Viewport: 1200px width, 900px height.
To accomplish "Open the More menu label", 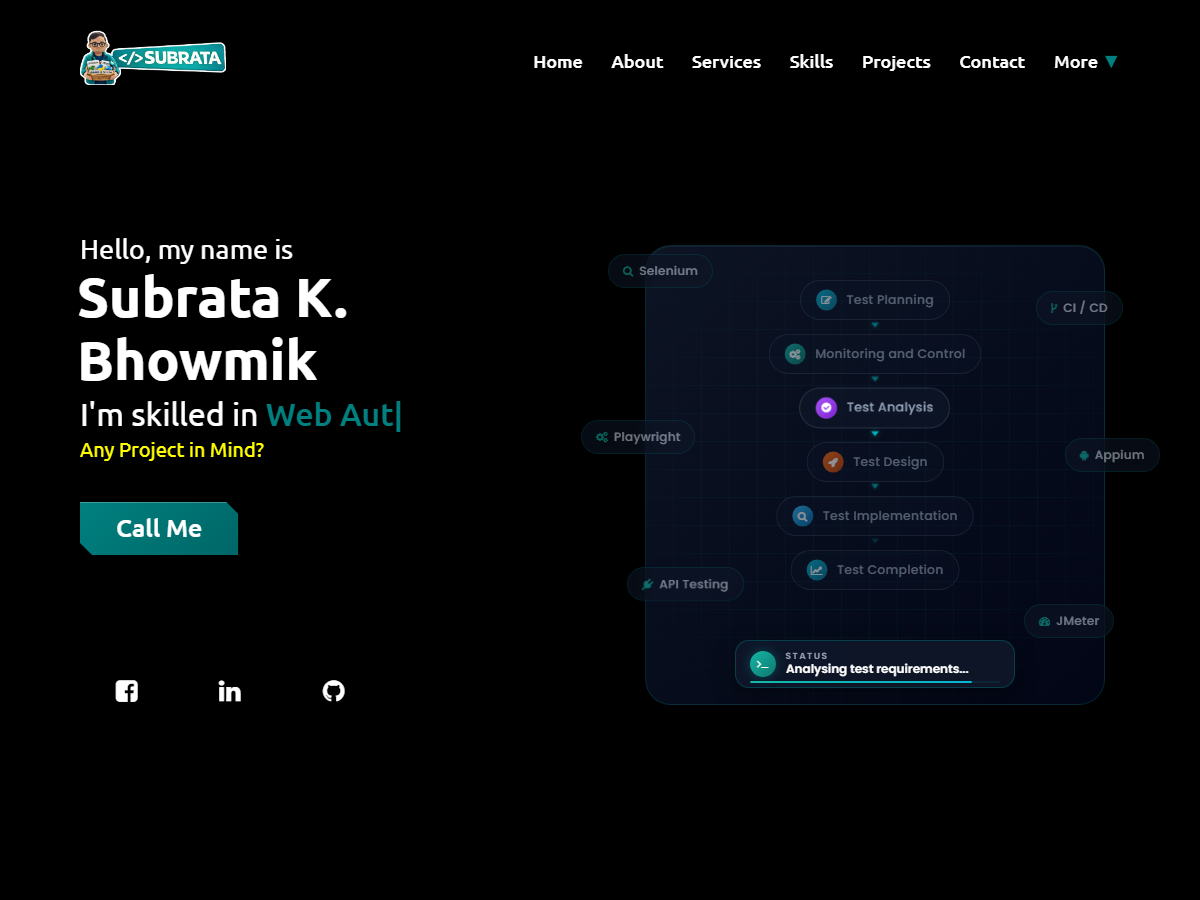I will (1076, 62).
